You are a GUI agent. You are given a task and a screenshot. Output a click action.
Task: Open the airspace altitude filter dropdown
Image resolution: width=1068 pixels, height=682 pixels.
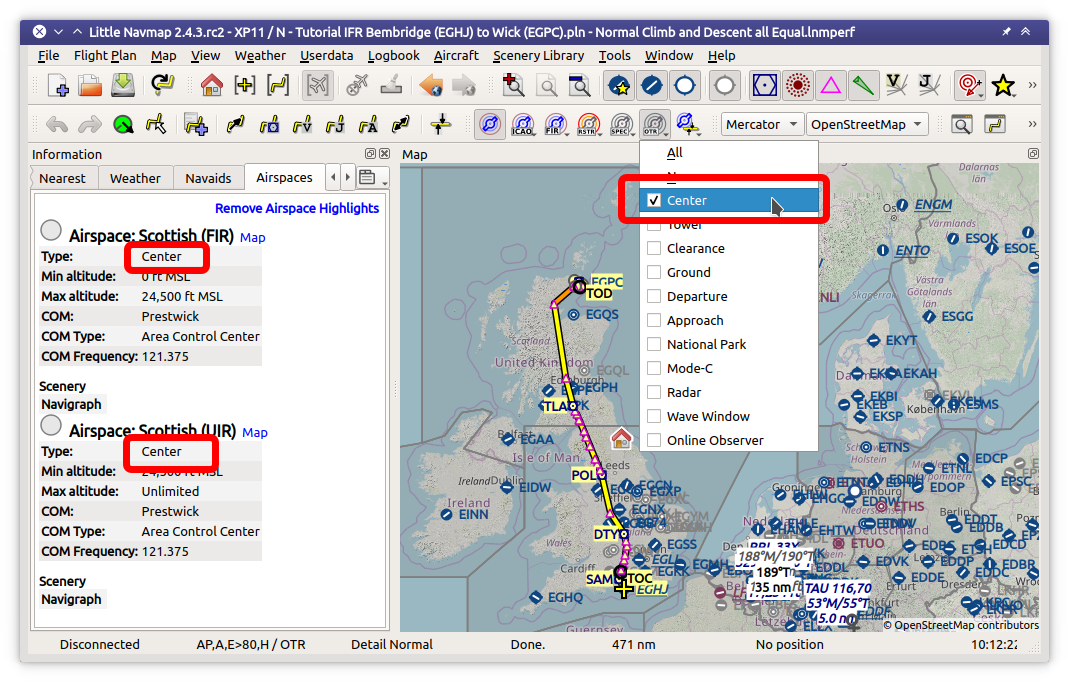point(687,125)
